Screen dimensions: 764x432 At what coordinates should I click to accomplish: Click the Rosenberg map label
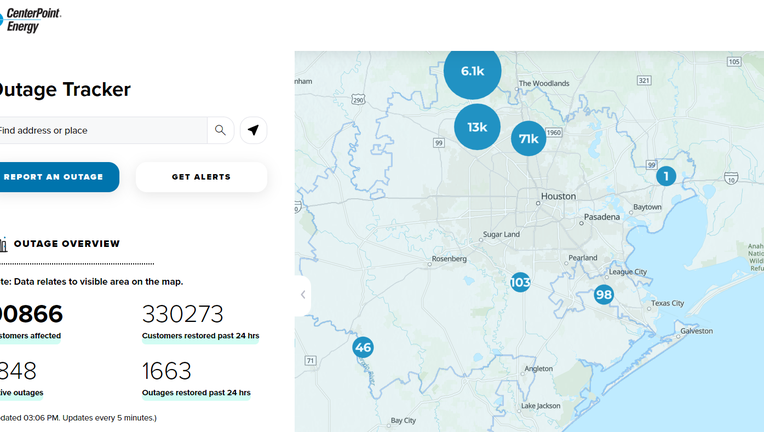[449, 259]
